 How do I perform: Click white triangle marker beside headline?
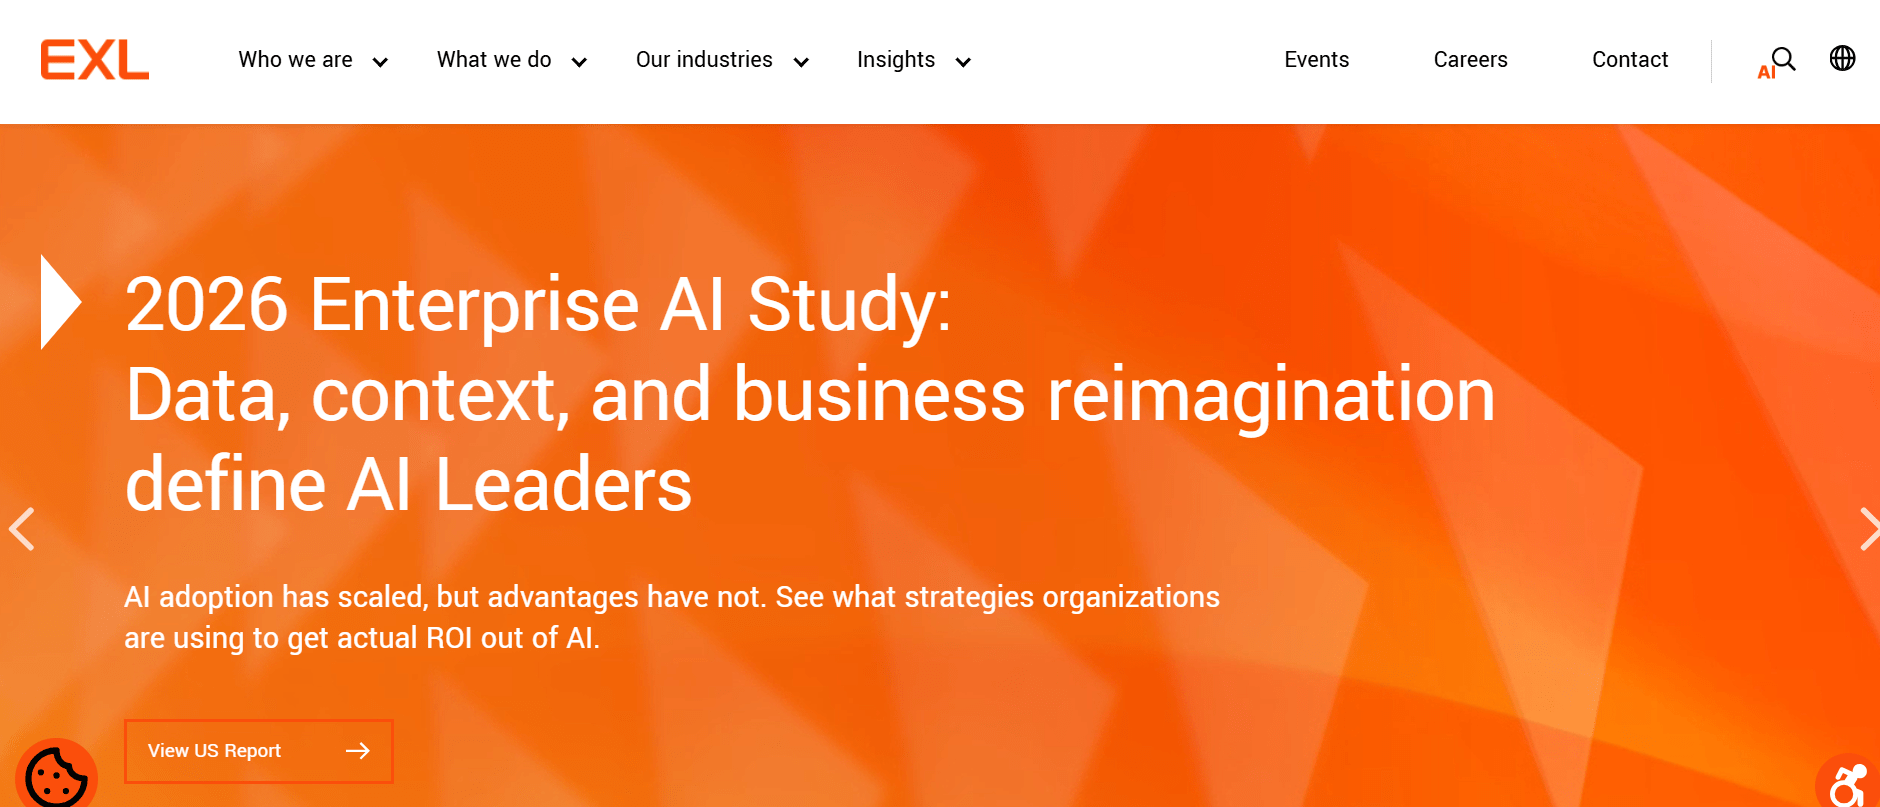(x=60, y=302)
